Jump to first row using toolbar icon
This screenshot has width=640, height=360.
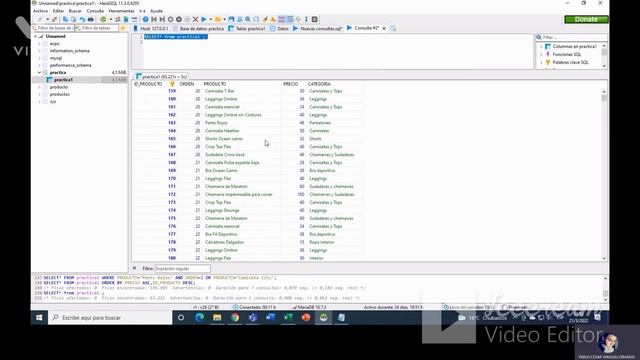154,19
